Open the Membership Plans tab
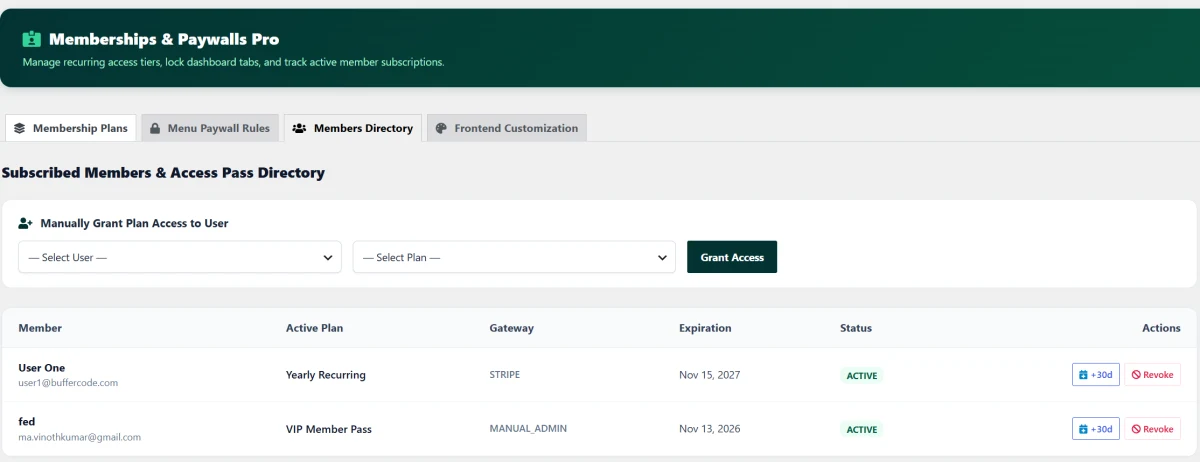The image size is (1200, 462). (x=71, y=128)
